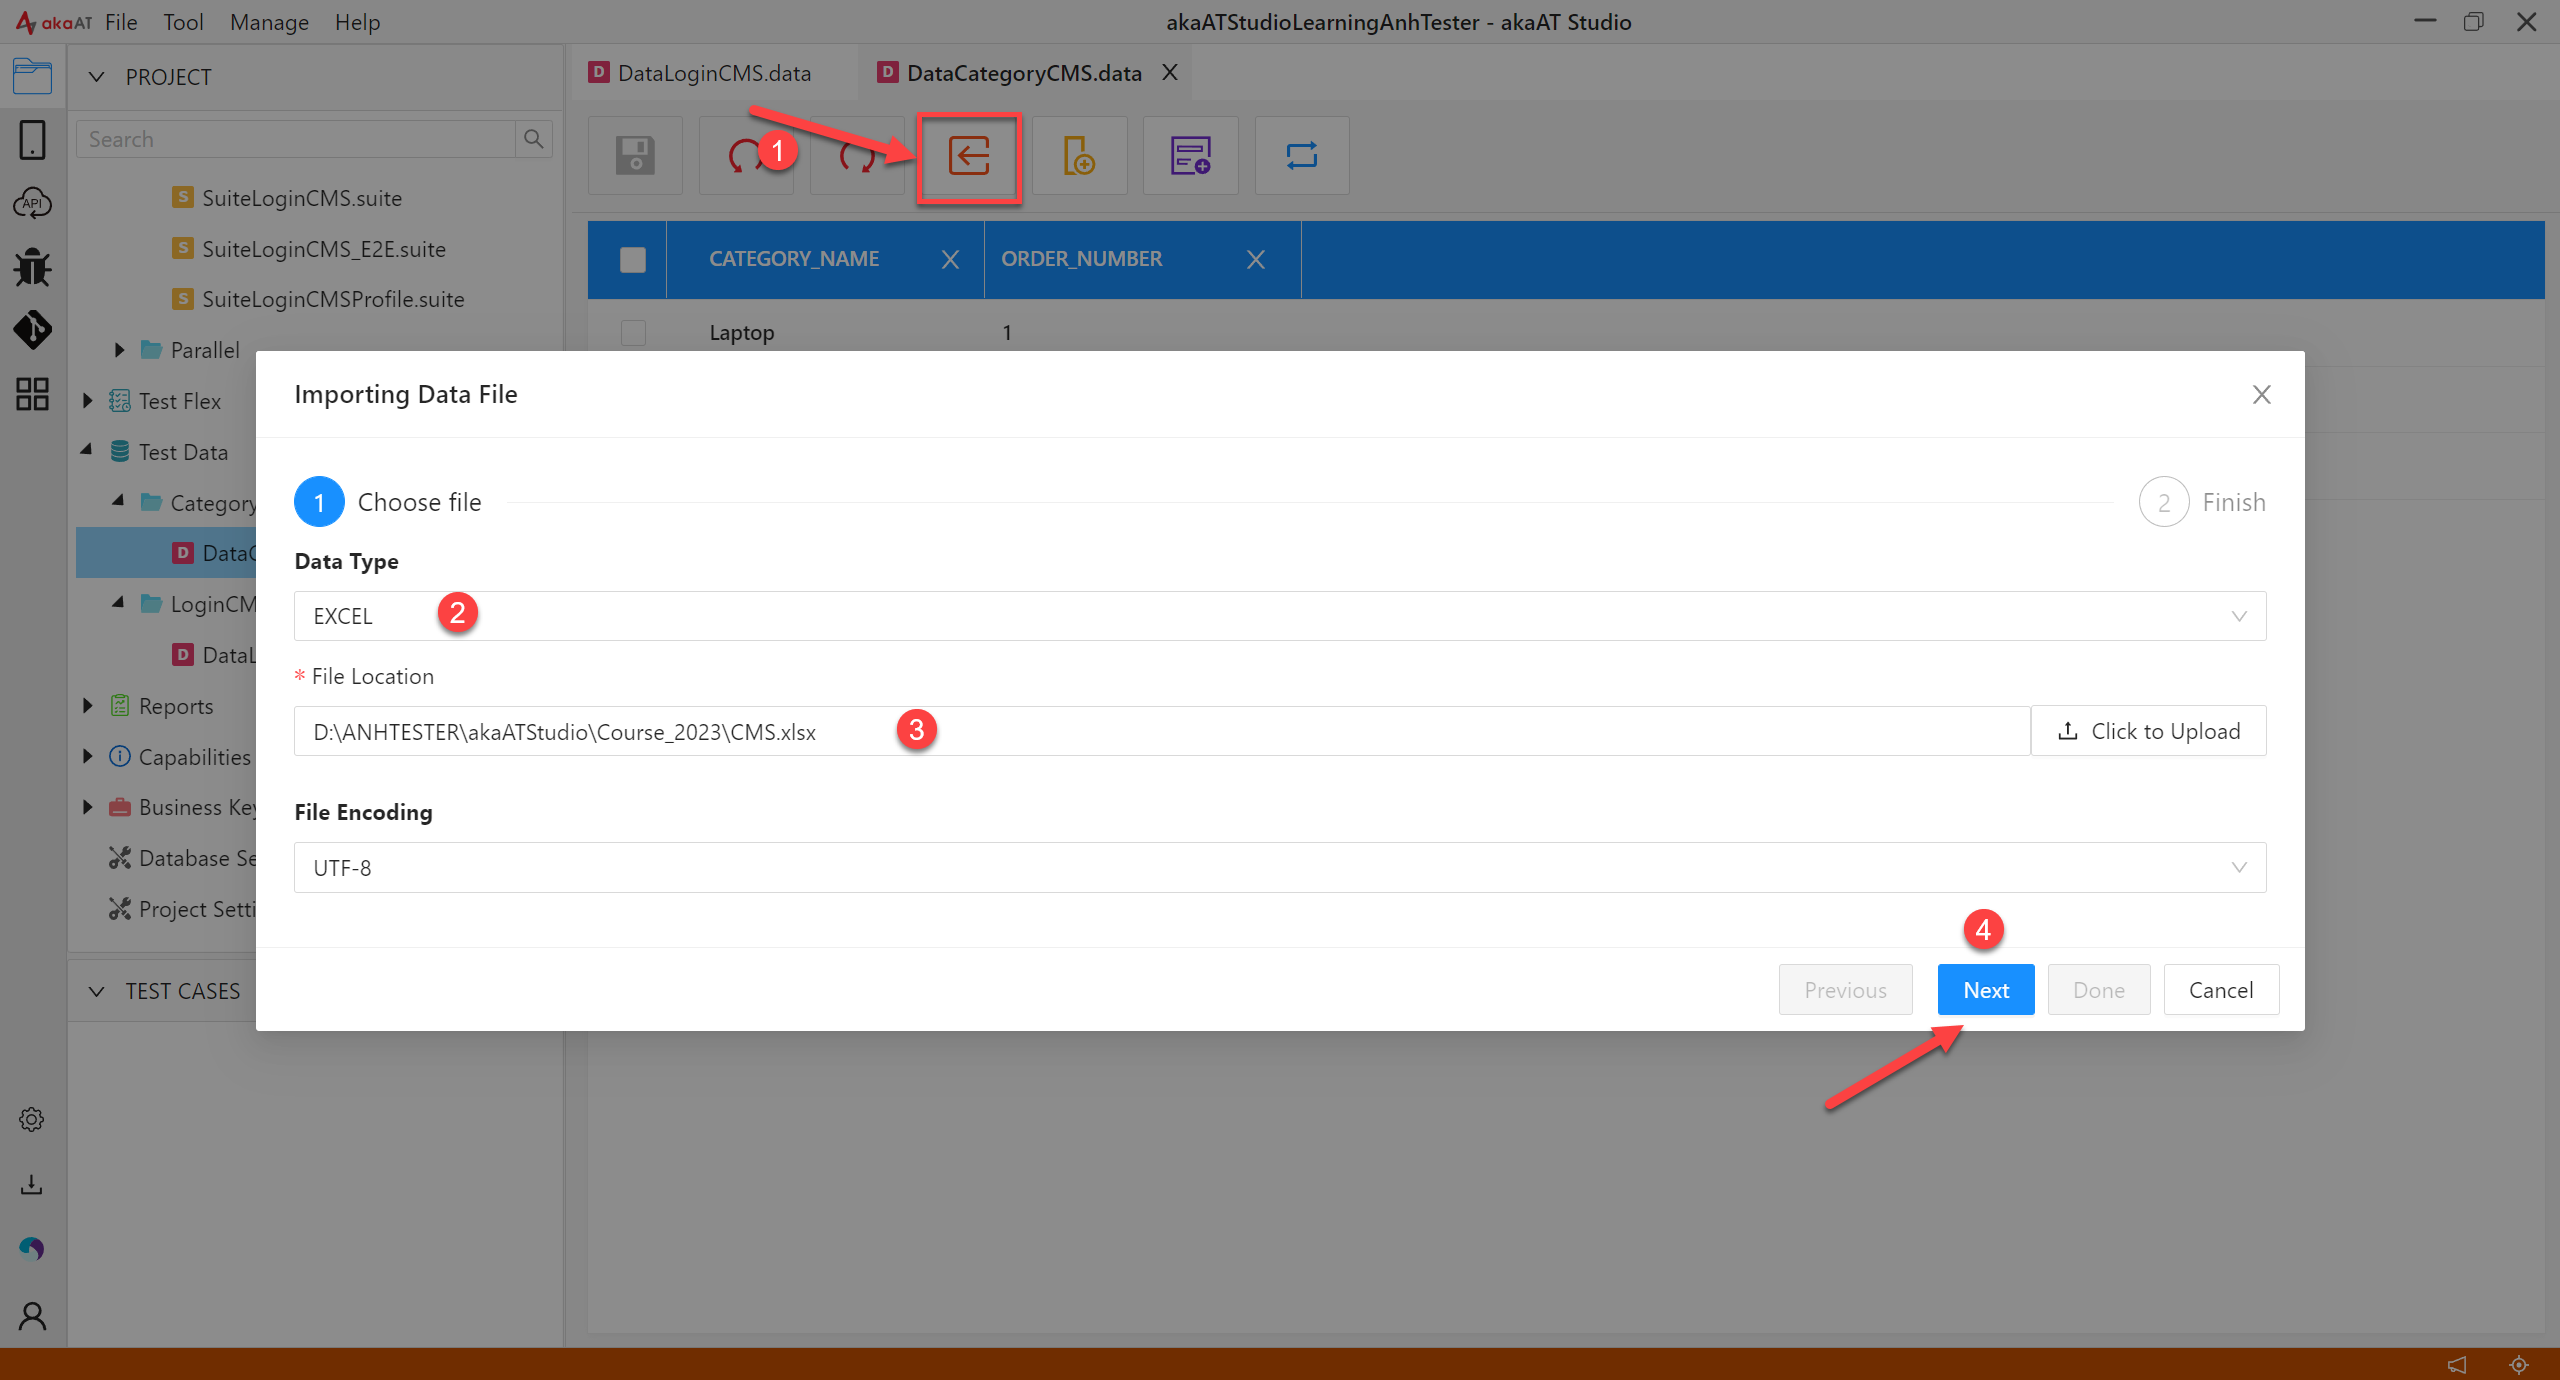
Task: Toggle the Laptop row checkbox
Action: [633, 332]
